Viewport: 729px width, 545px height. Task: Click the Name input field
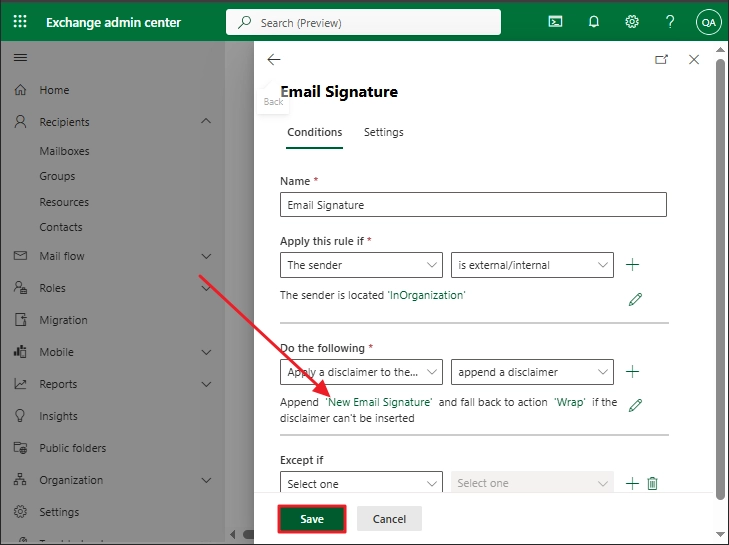473,205
